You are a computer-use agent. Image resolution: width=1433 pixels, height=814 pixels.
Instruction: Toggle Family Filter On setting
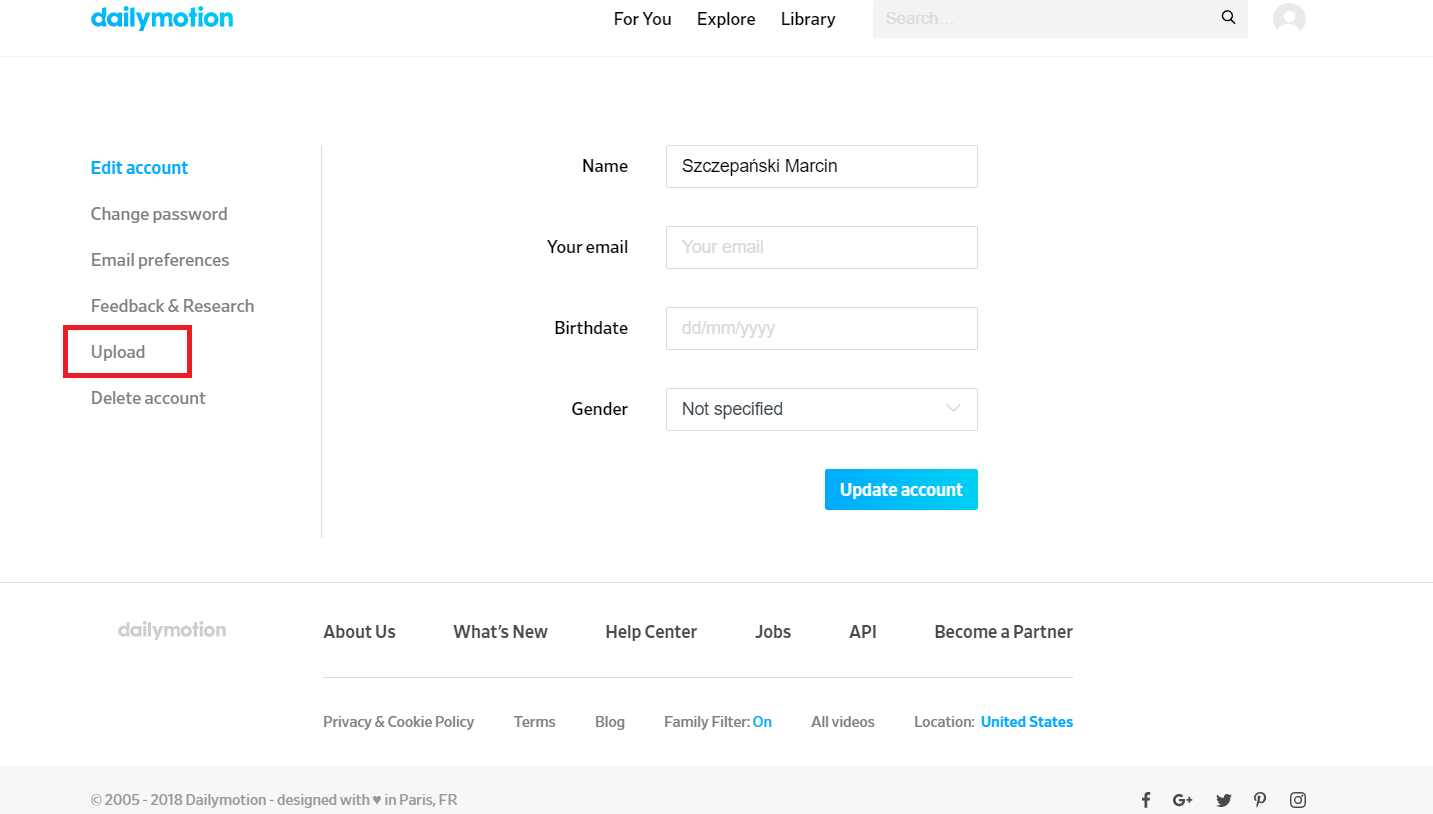point(762,722)
